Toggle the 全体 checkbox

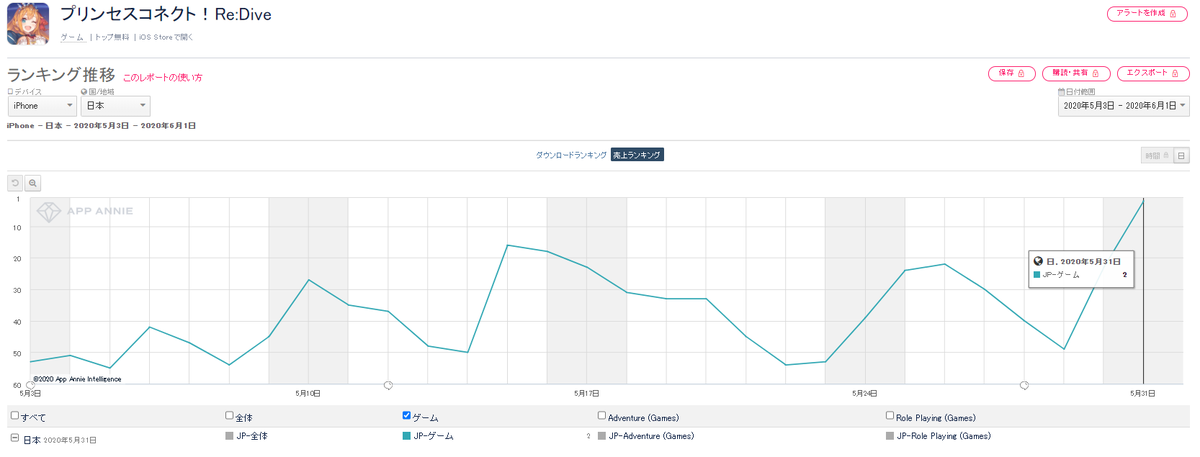pyautogui.click(x=230, y=416)
